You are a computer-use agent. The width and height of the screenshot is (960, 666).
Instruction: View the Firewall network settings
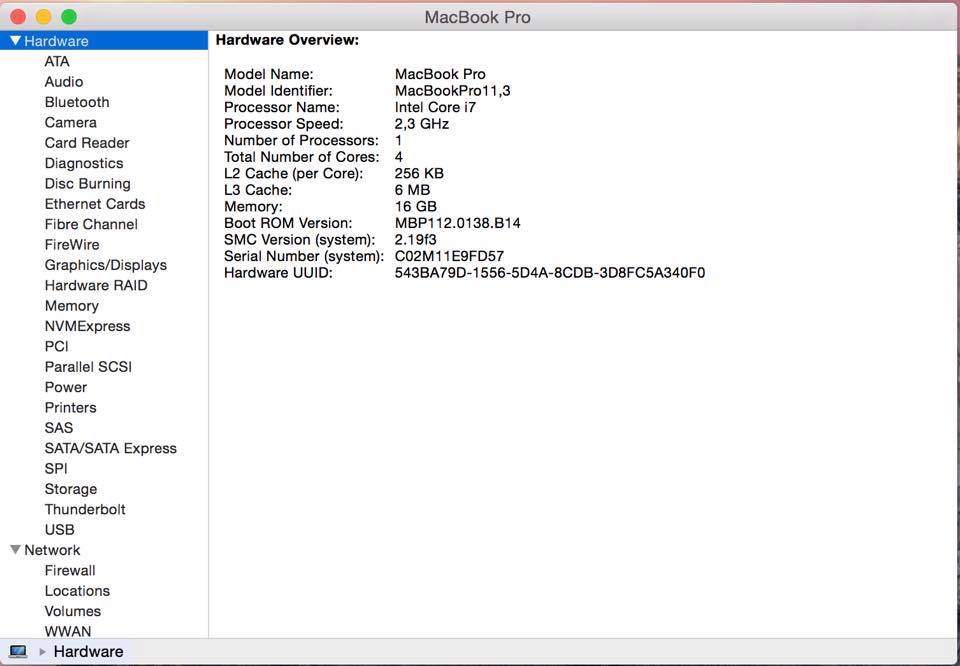(70, 571)
